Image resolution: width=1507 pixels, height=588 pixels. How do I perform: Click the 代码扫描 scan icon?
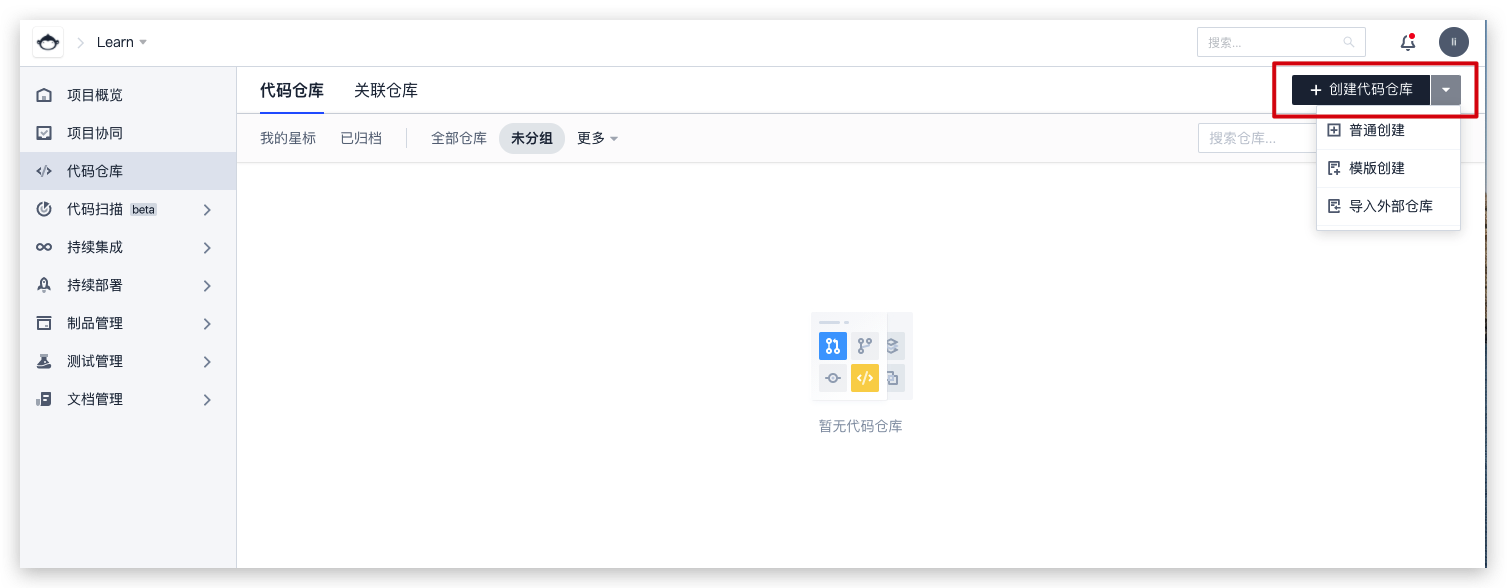click(x=44, y=209)
